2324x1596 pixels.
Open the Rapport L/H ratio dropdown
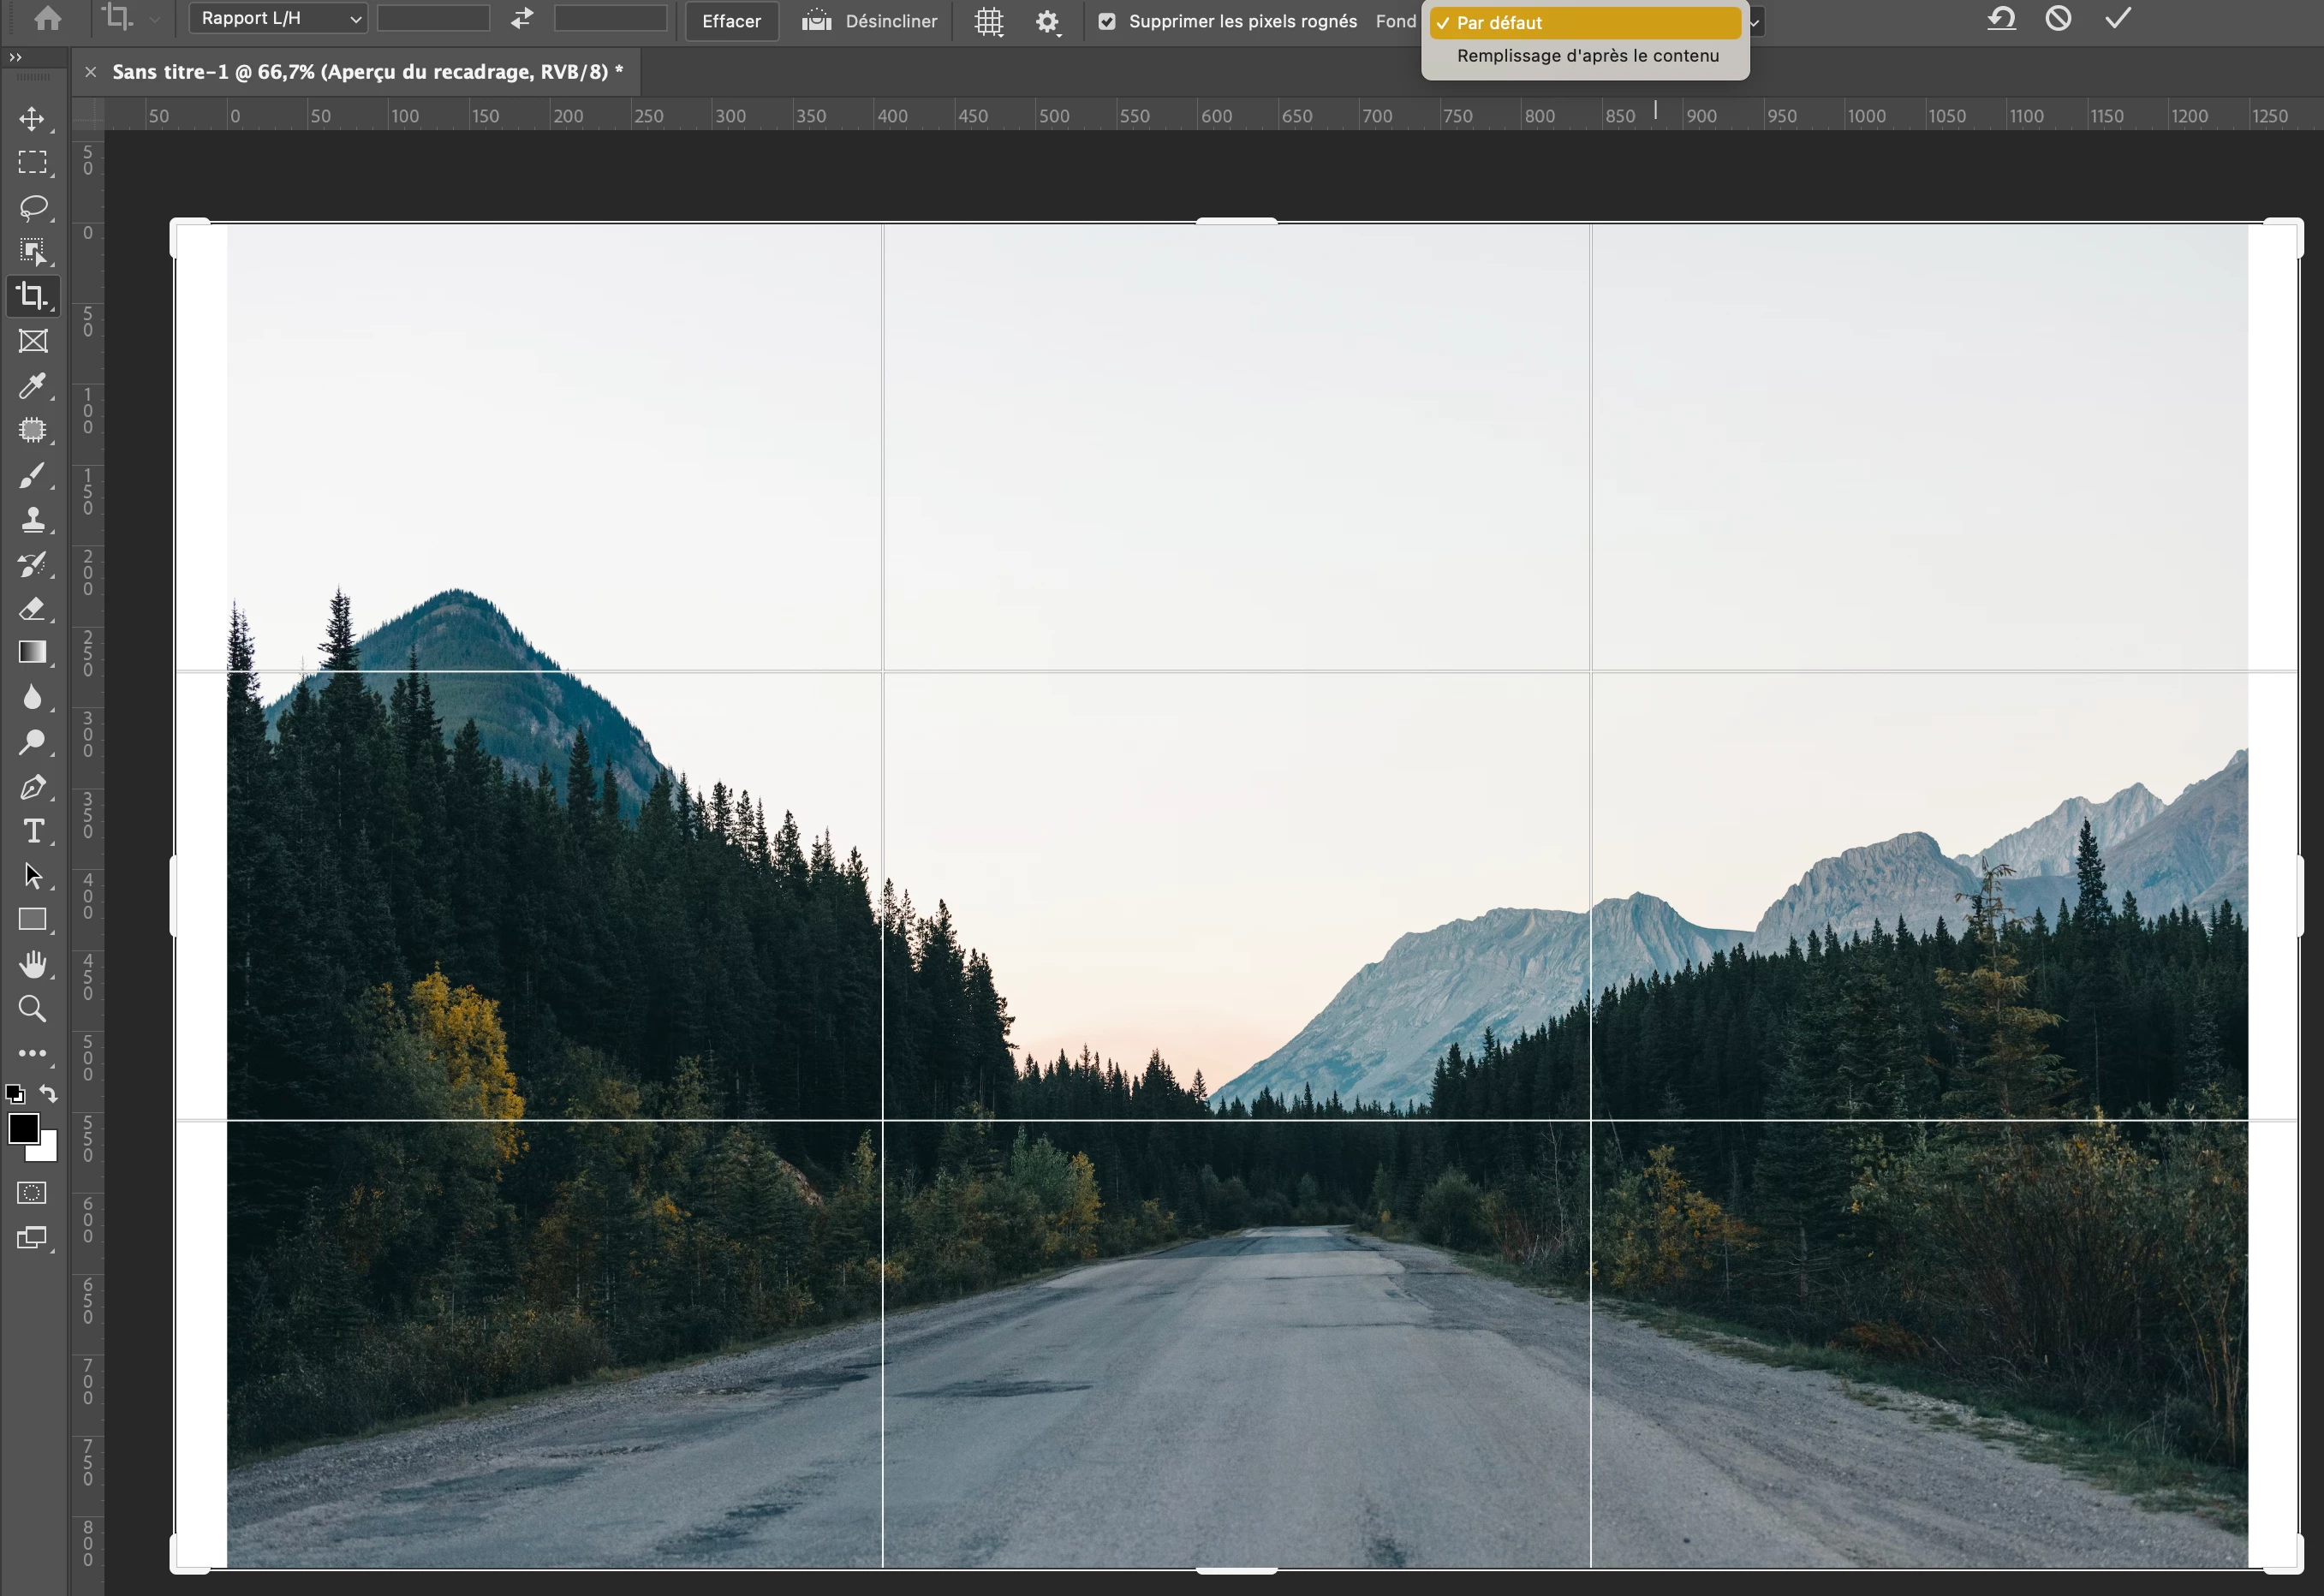click(x=279, y=18)
